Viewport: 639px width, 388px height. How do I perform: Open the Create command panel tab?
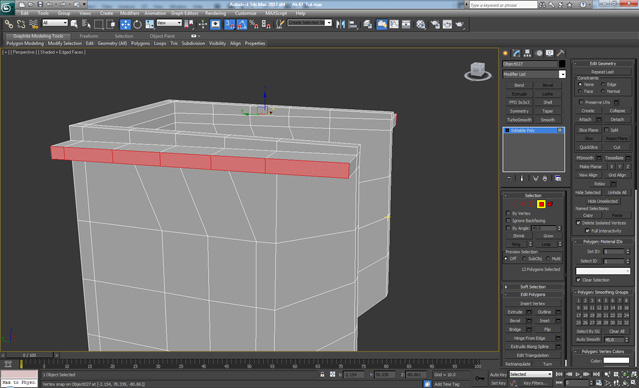coord(506,53)
